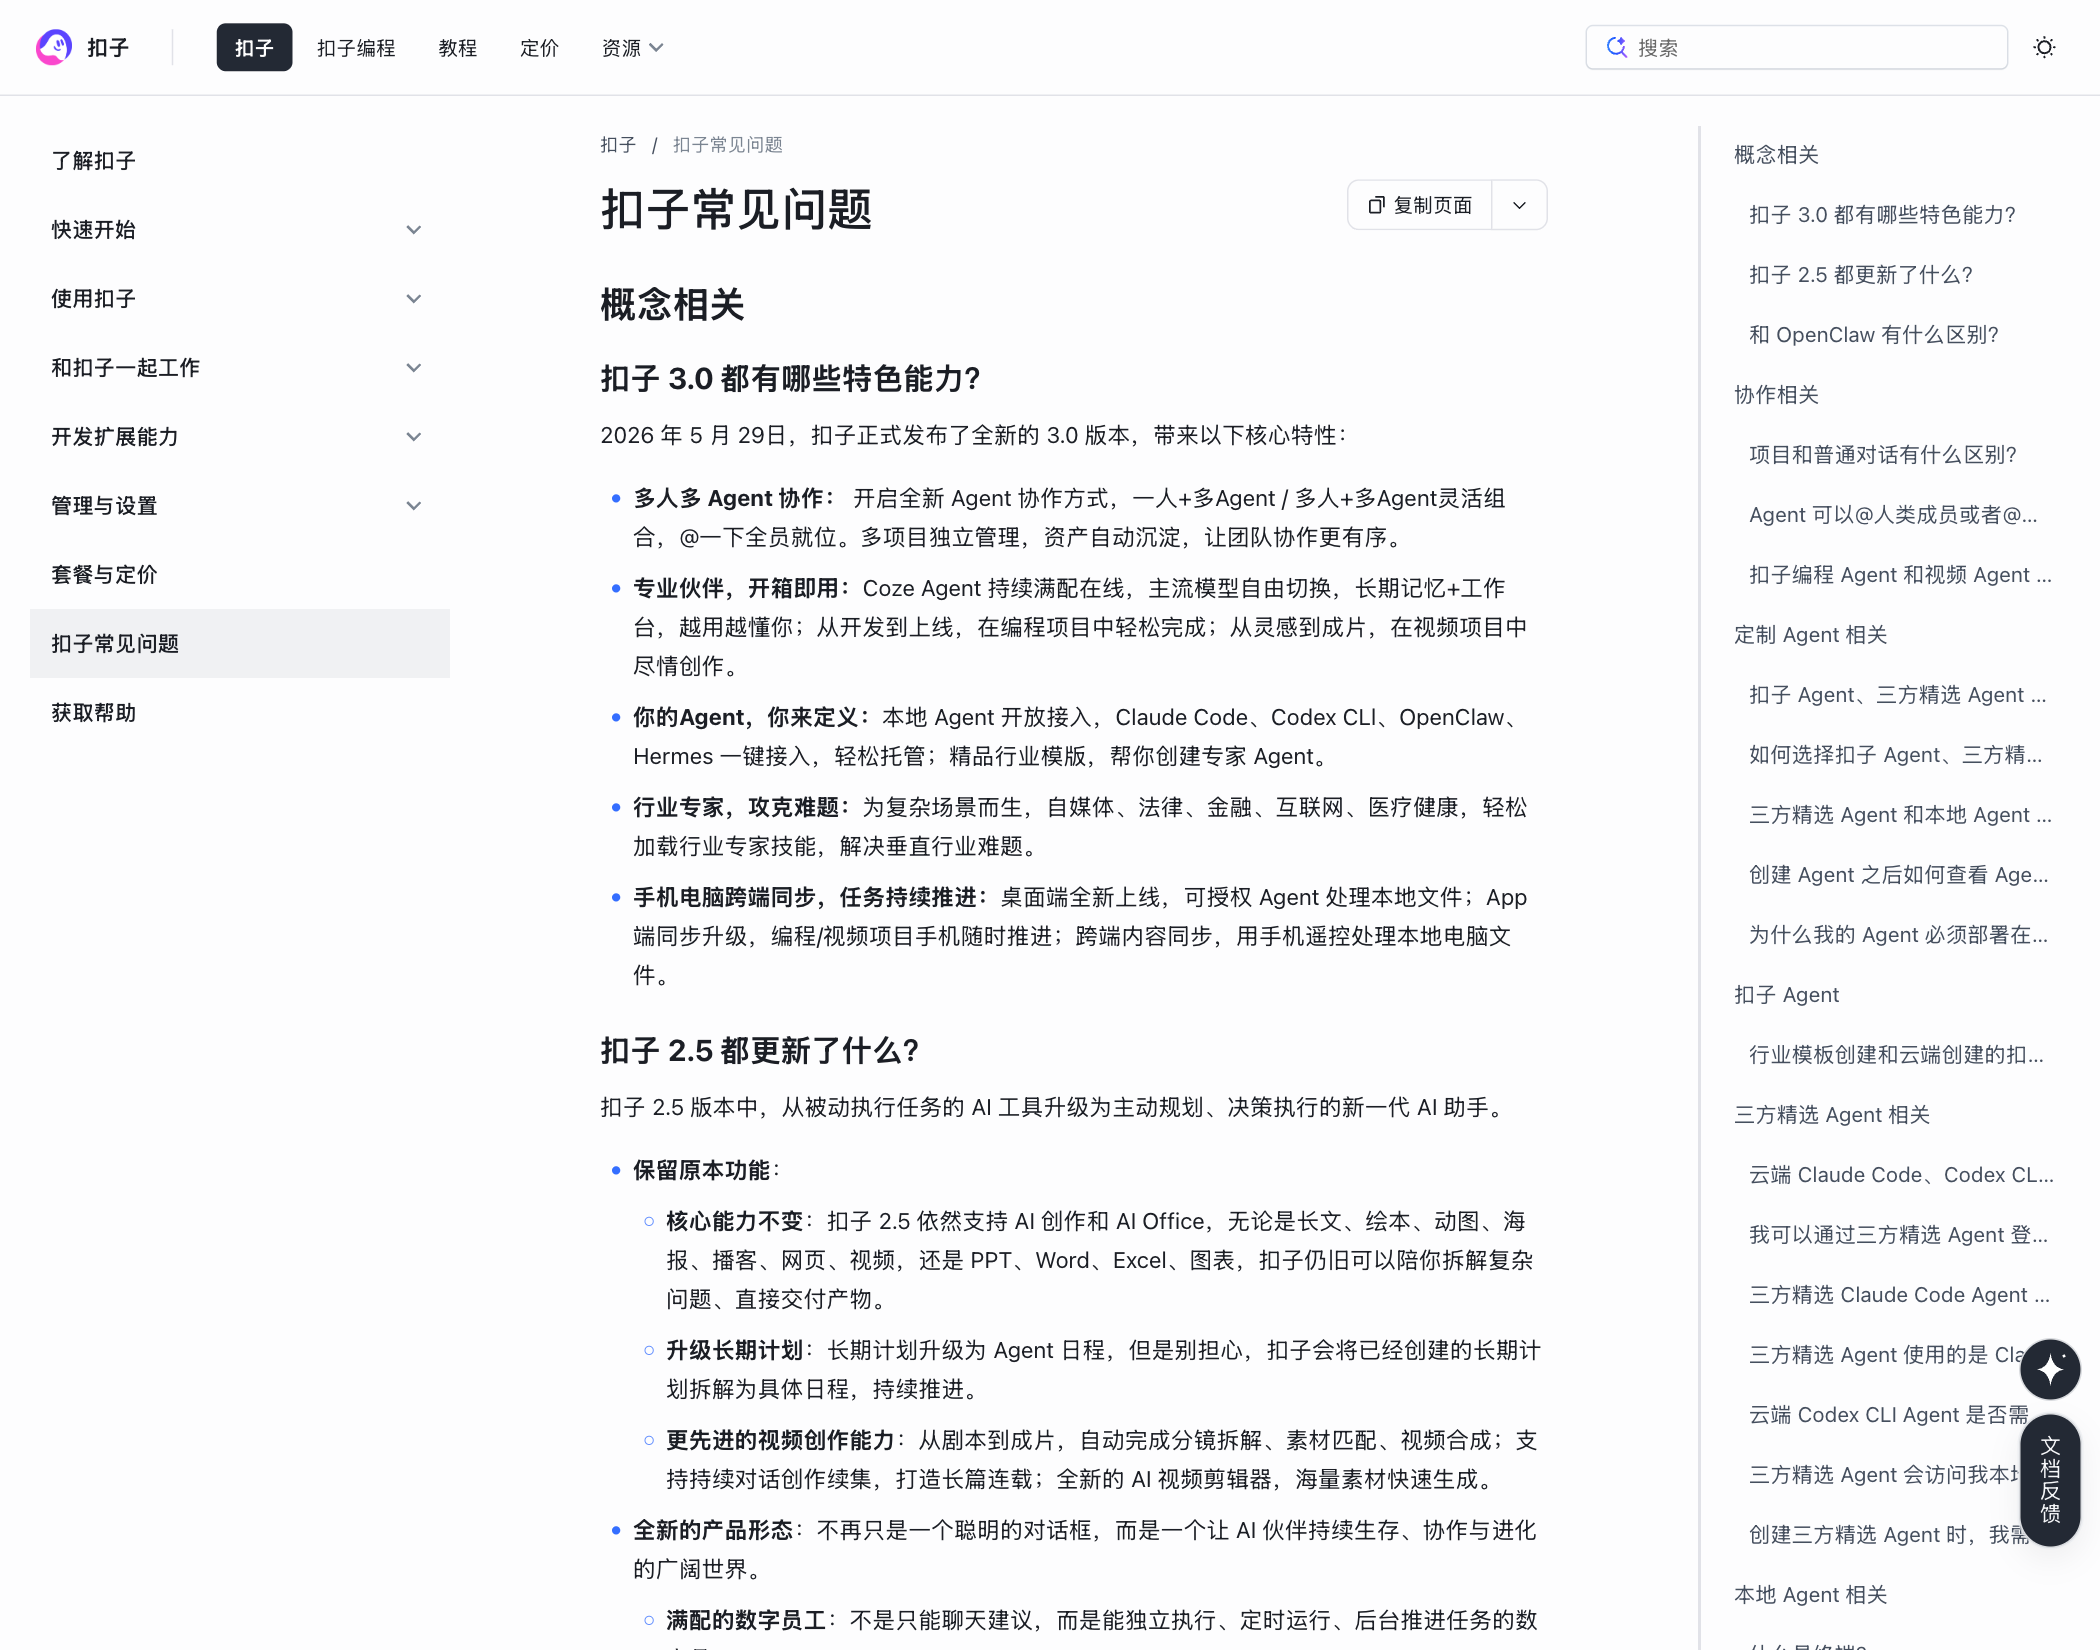Jump to 扣子 Agent heading in contents
Viewport: 2100px width, 1650px height.
pos(1786,995)
